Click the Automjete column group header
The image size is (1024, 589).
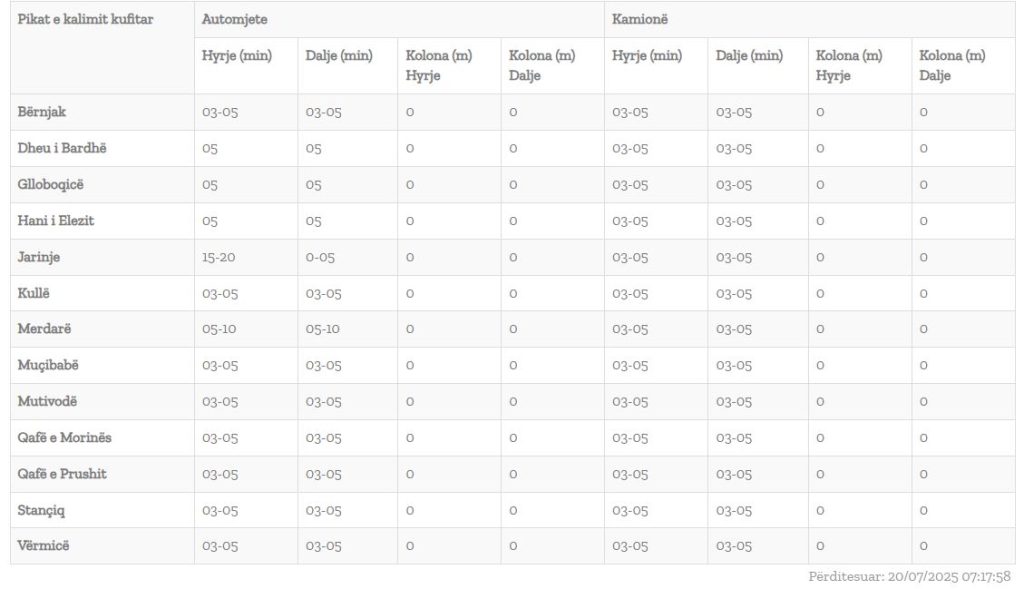click(x=234, y=20)
